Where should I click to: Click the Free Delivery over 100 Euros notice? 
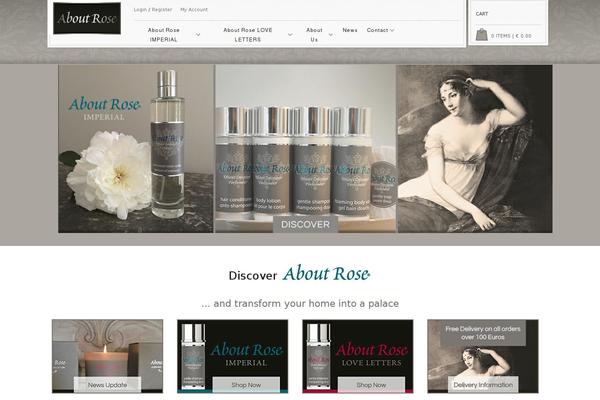click(x=483, y=333)
